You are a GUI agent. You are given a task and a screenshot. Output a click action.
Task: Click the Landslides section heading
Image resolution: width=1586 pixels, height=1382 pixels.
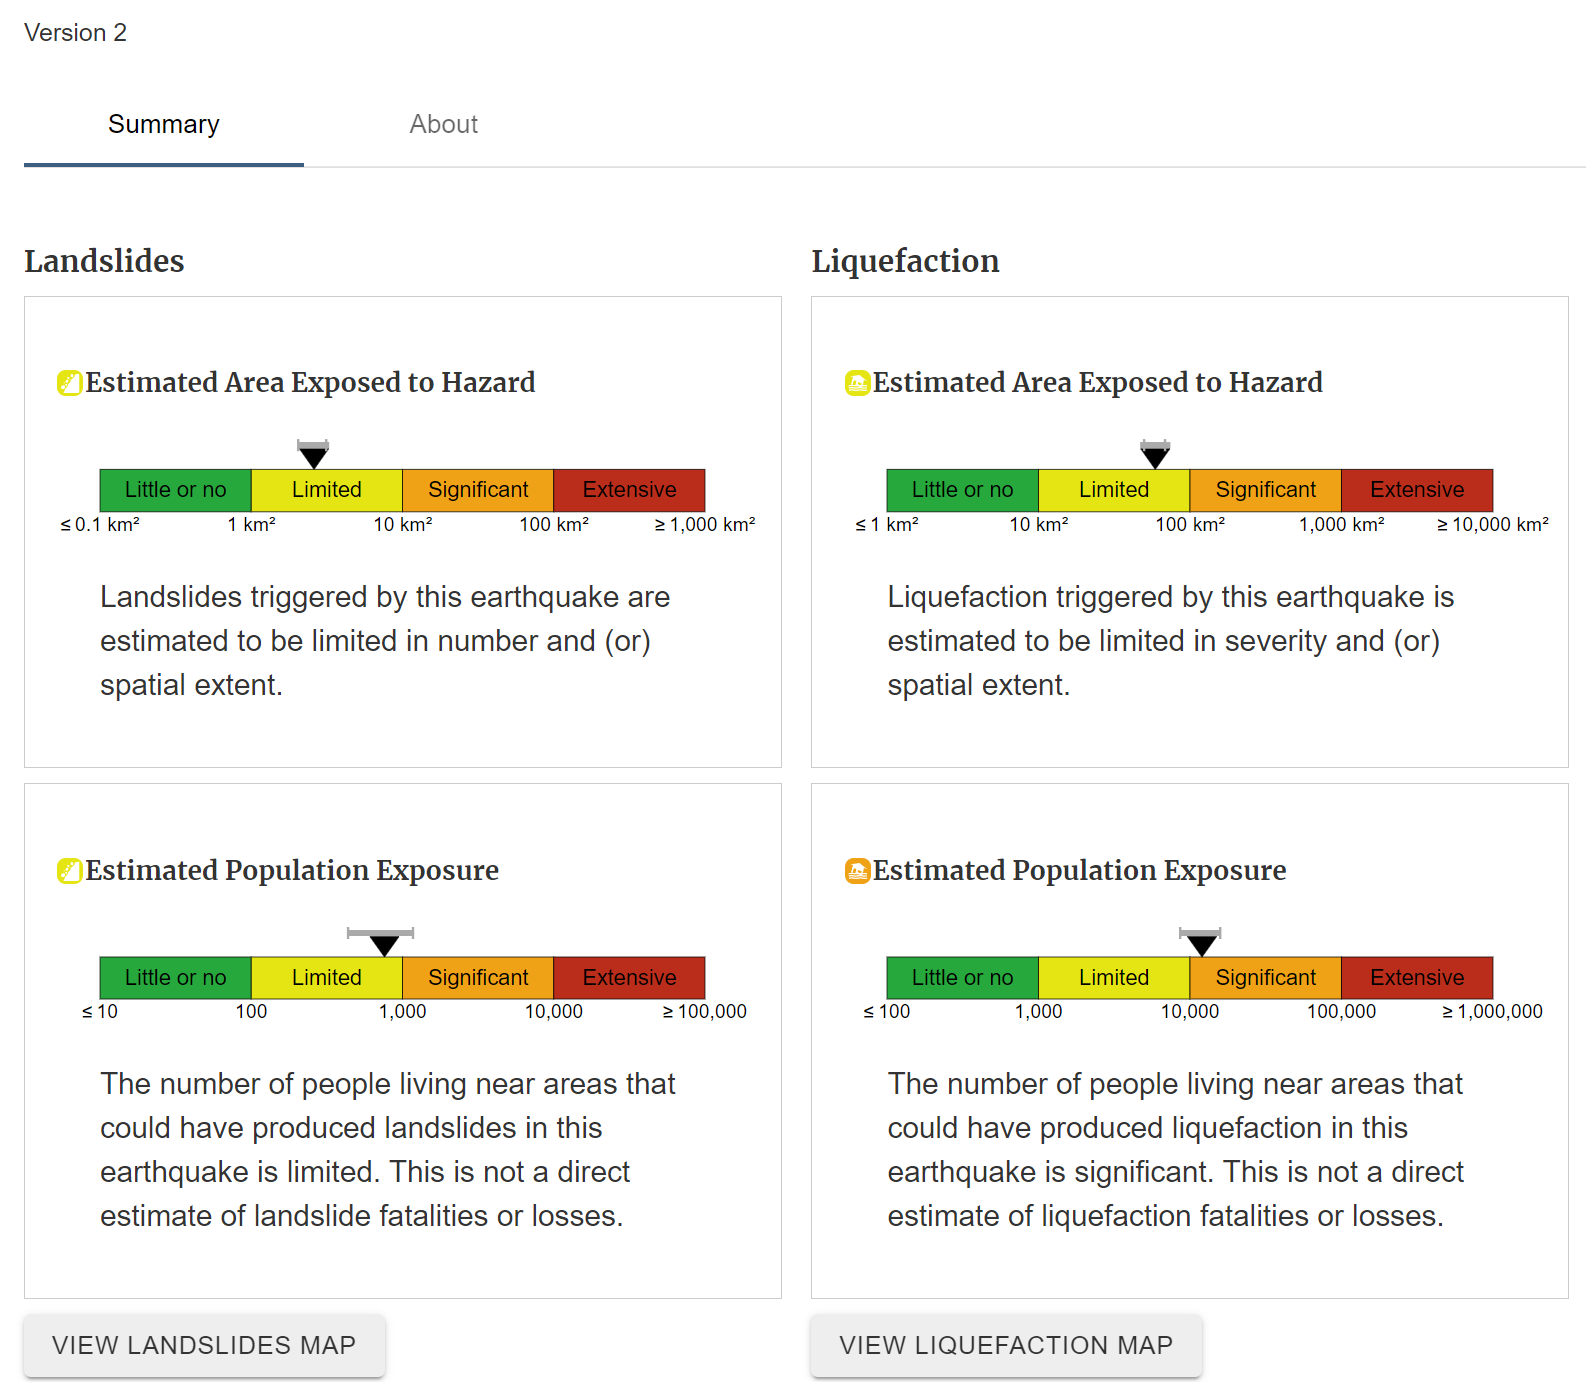(x=104, y=261)
